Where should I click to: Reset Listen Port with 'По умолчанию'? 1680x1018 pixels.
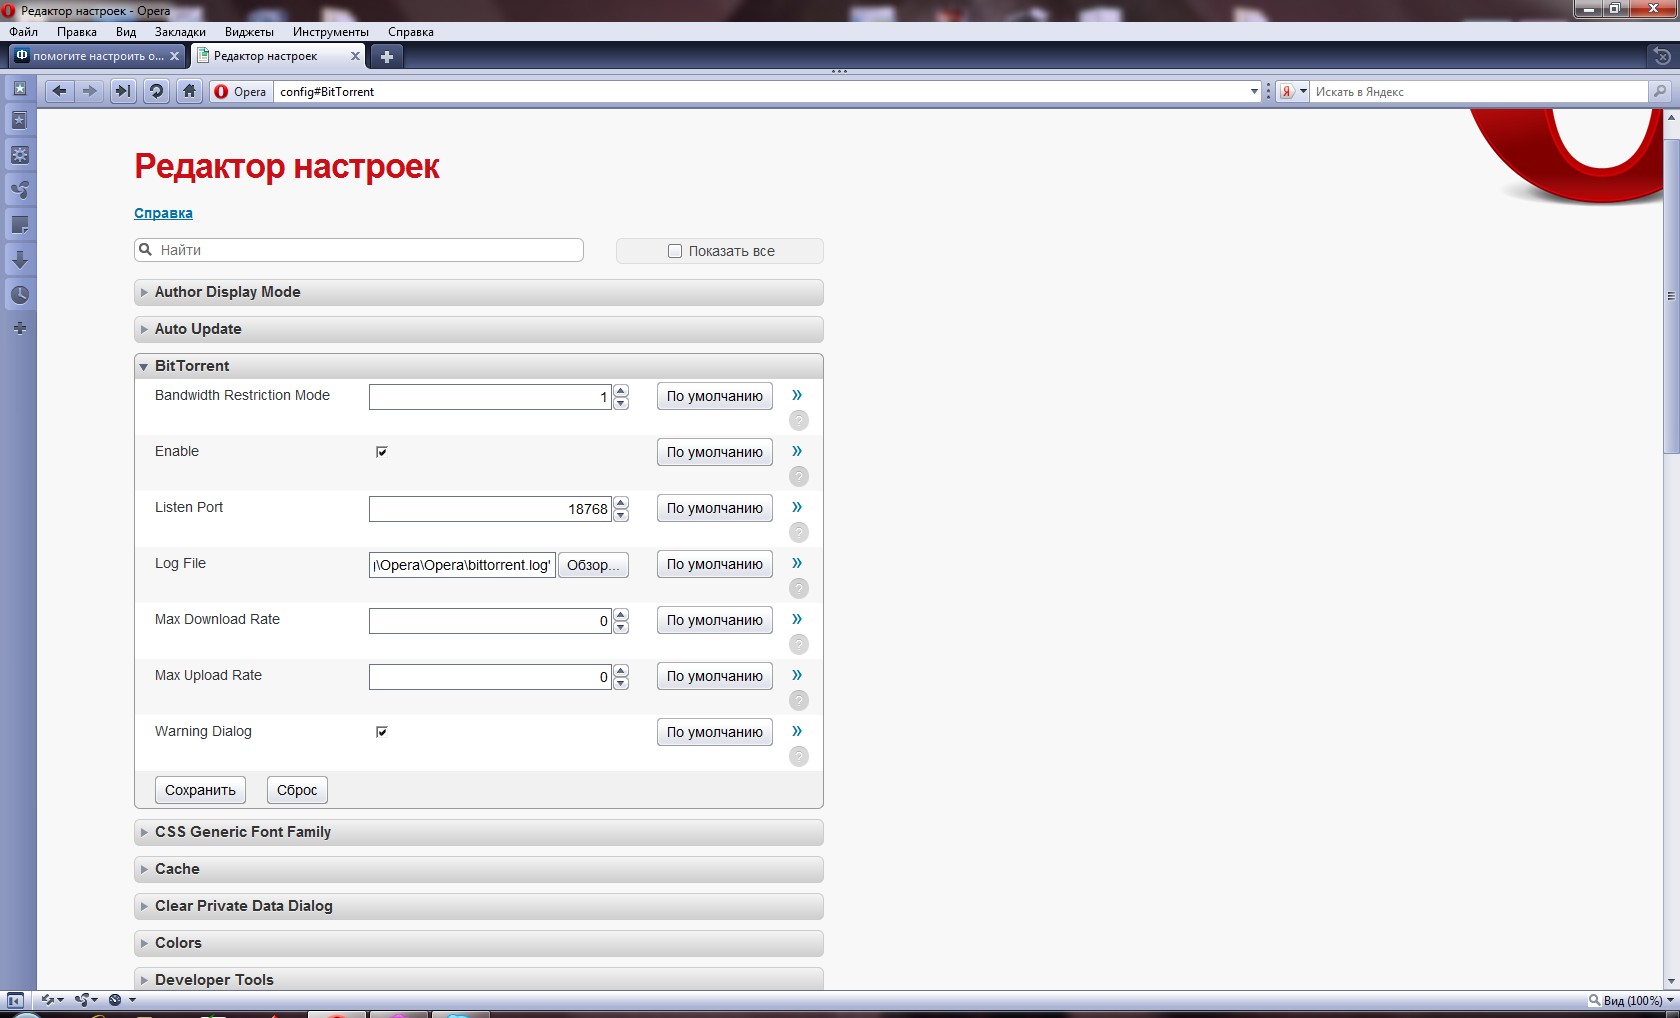coord(715,508)
